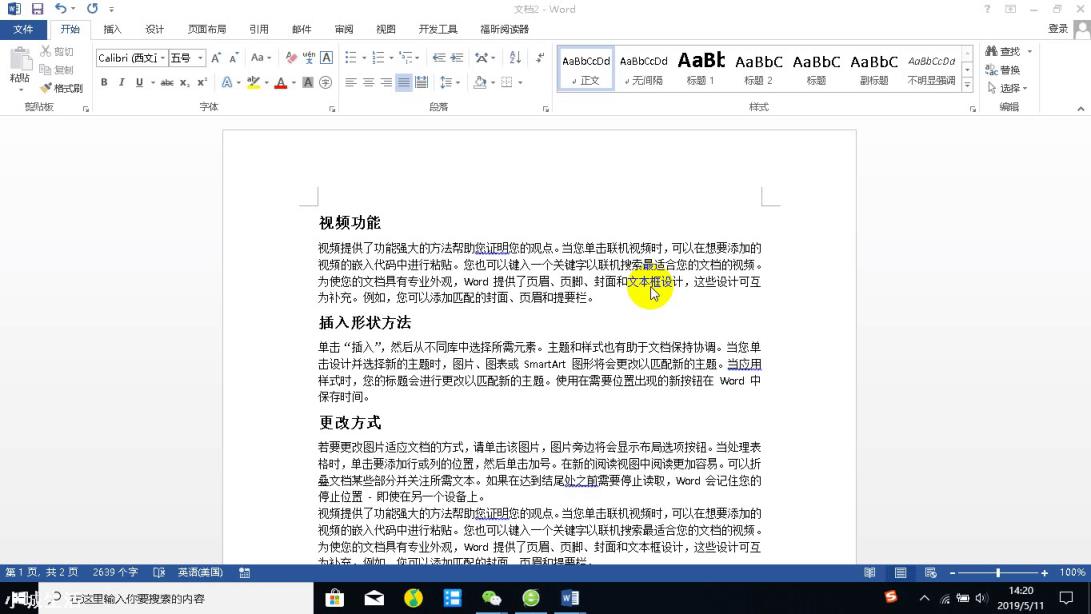Viewport: 1091px width, 614px height.
Task: Apply subscript formatting
Action: 184,83
